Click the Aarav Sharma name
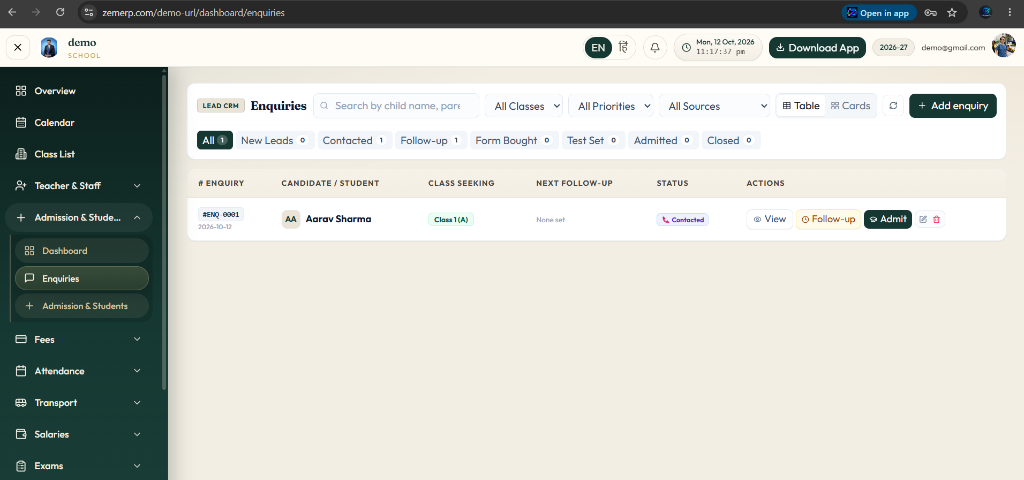 (338, 219)
